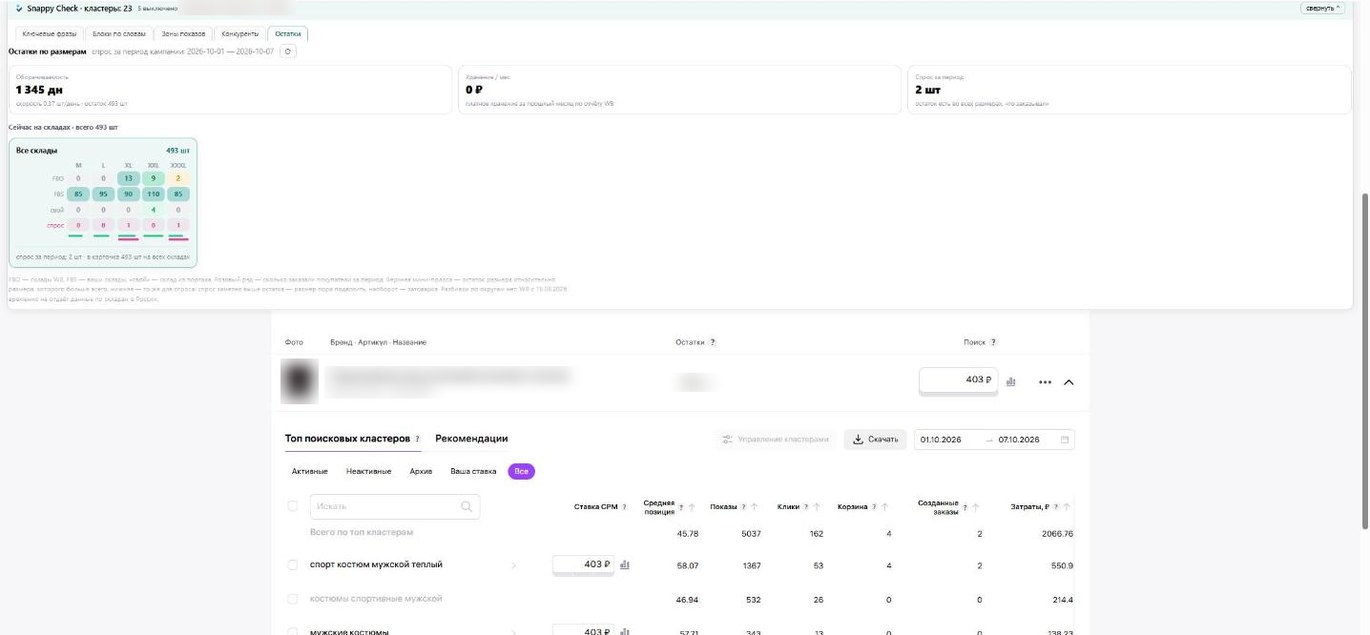The width and height of the screenshot is (1370, 635).
Task: Click the Скачать download button
Action: (875, 440)
